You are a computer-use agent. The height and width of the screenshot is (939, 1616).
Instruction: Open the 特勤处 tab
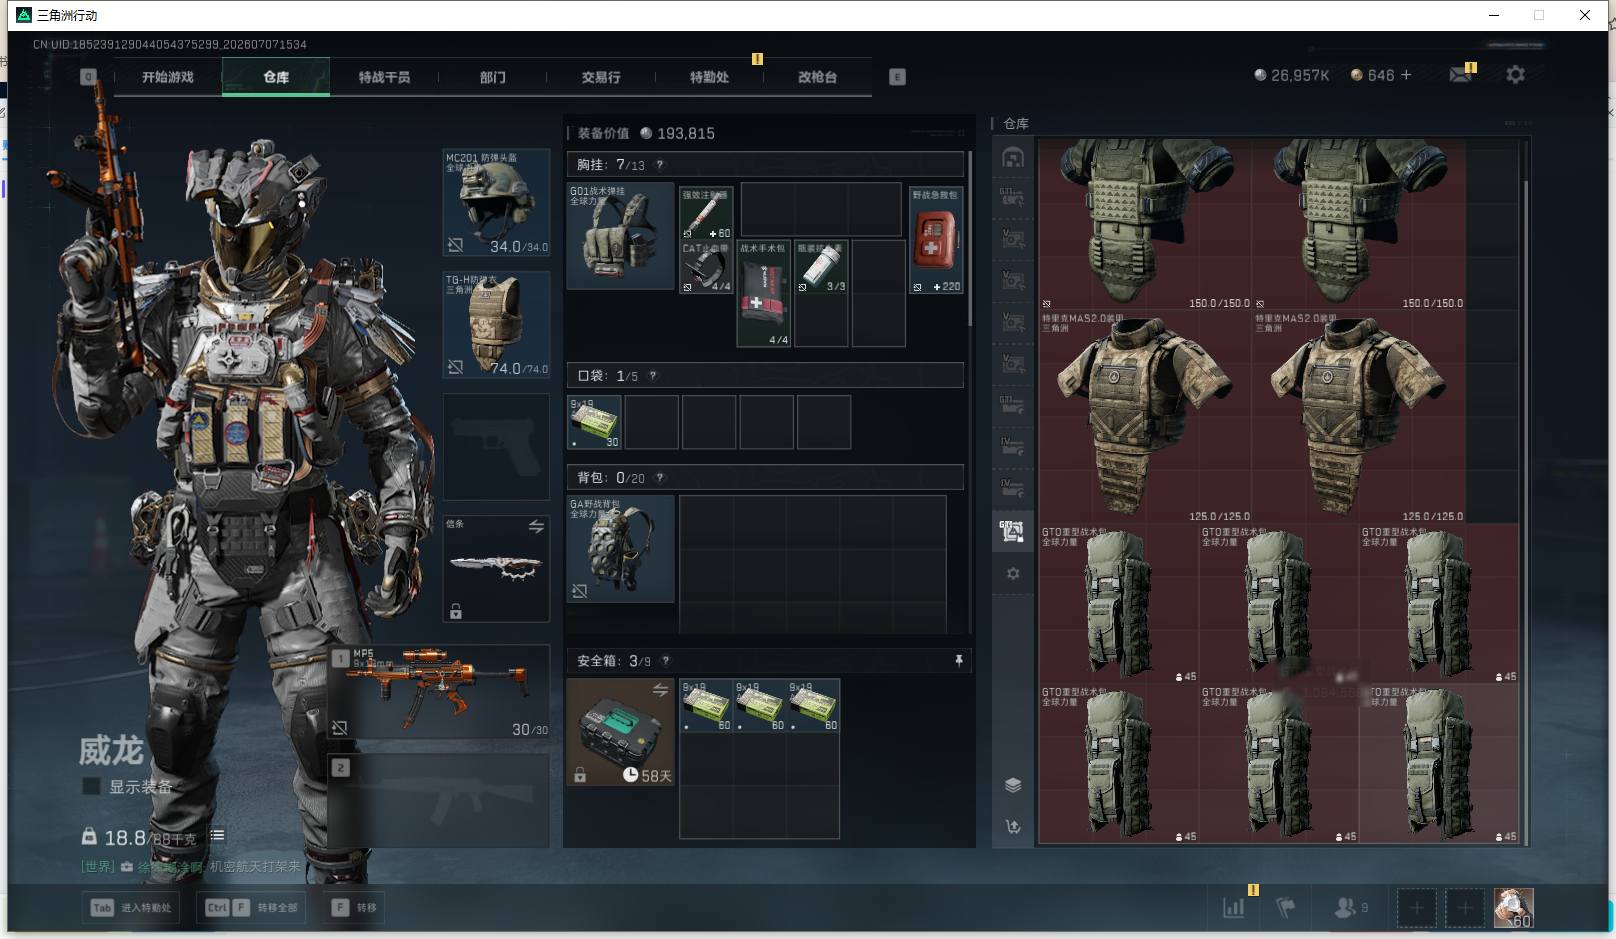709,77
